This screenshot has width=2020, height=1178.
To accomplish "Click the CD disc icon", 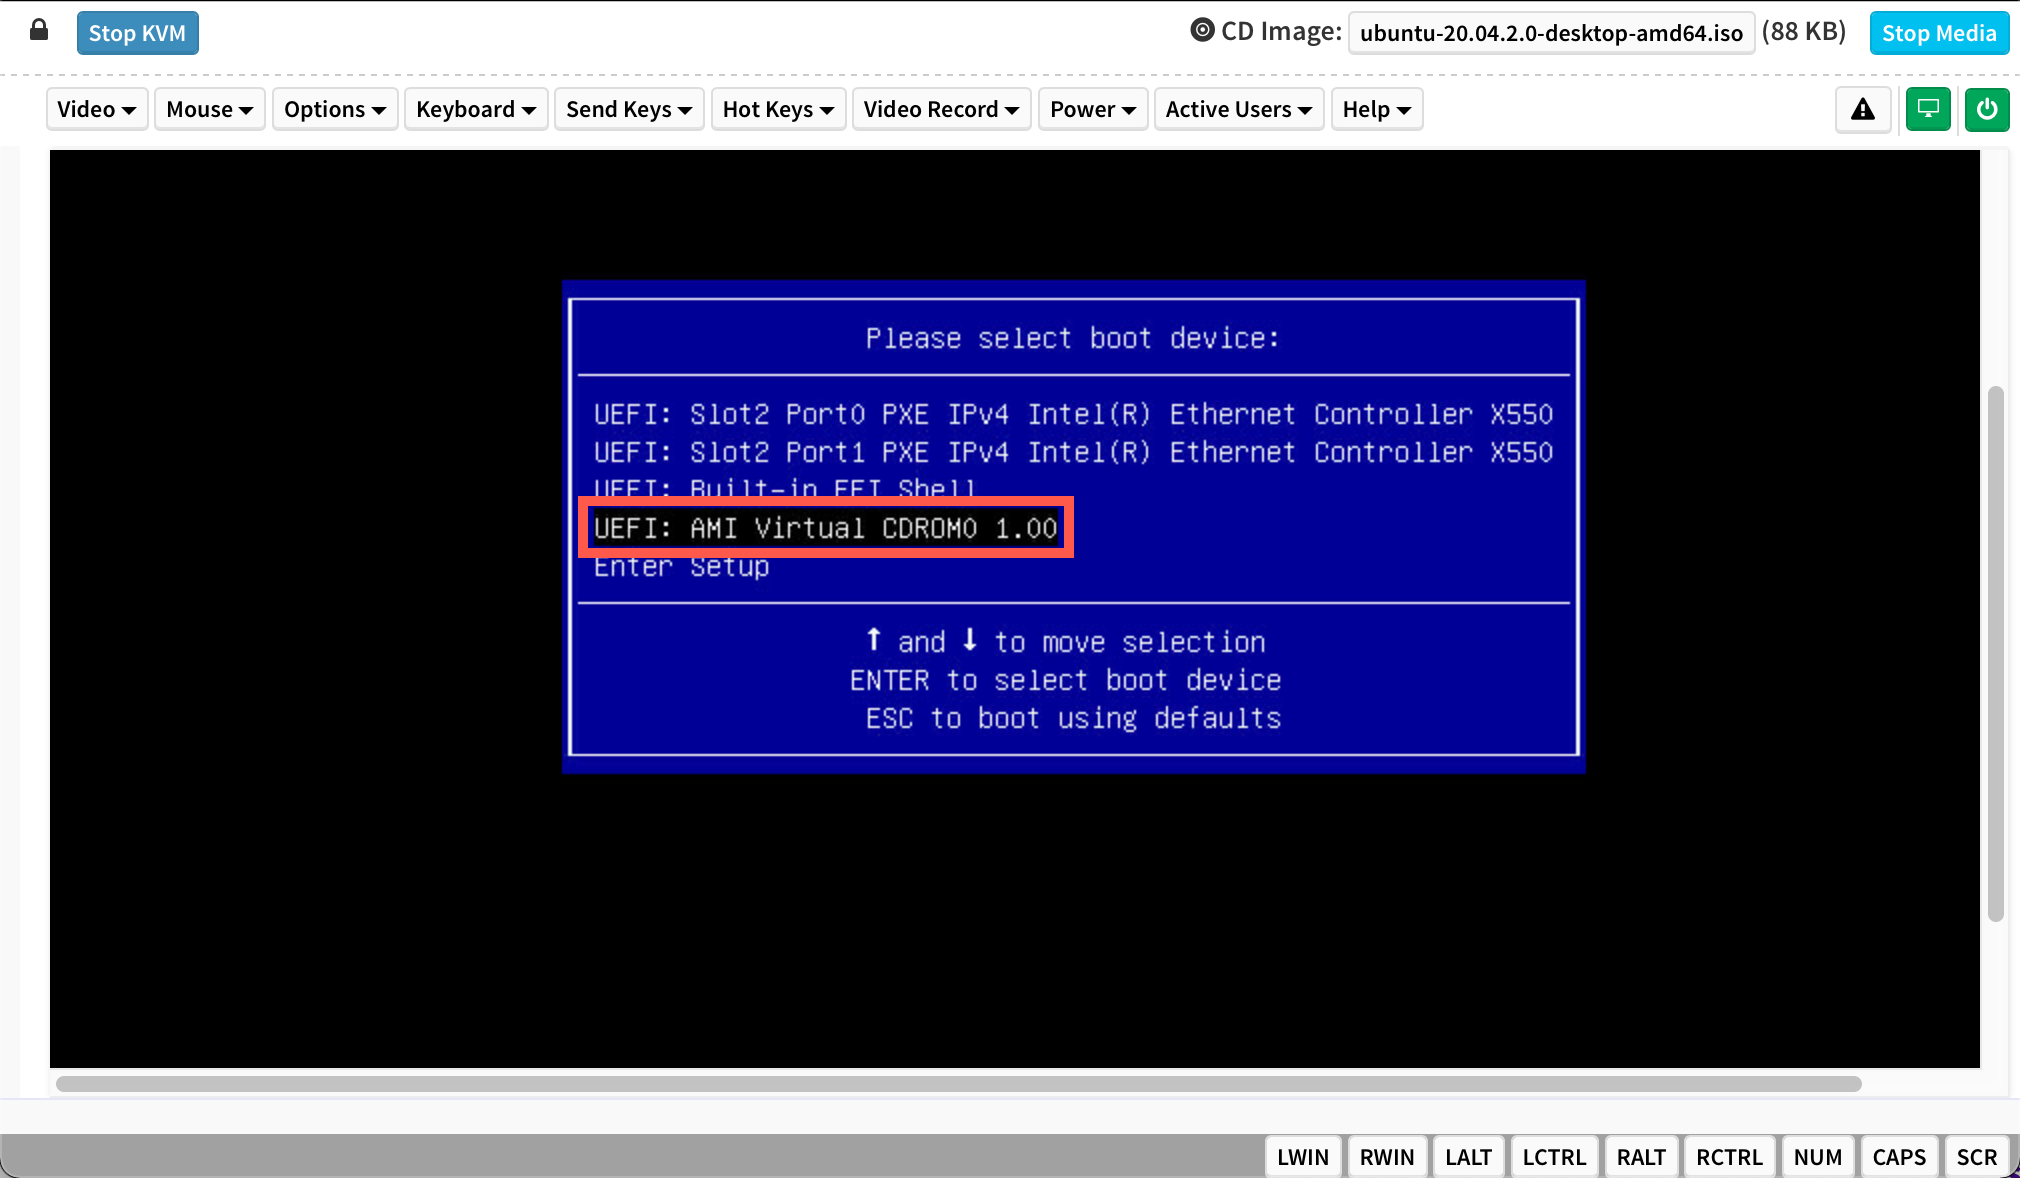I will click(x=1201, y=31).
